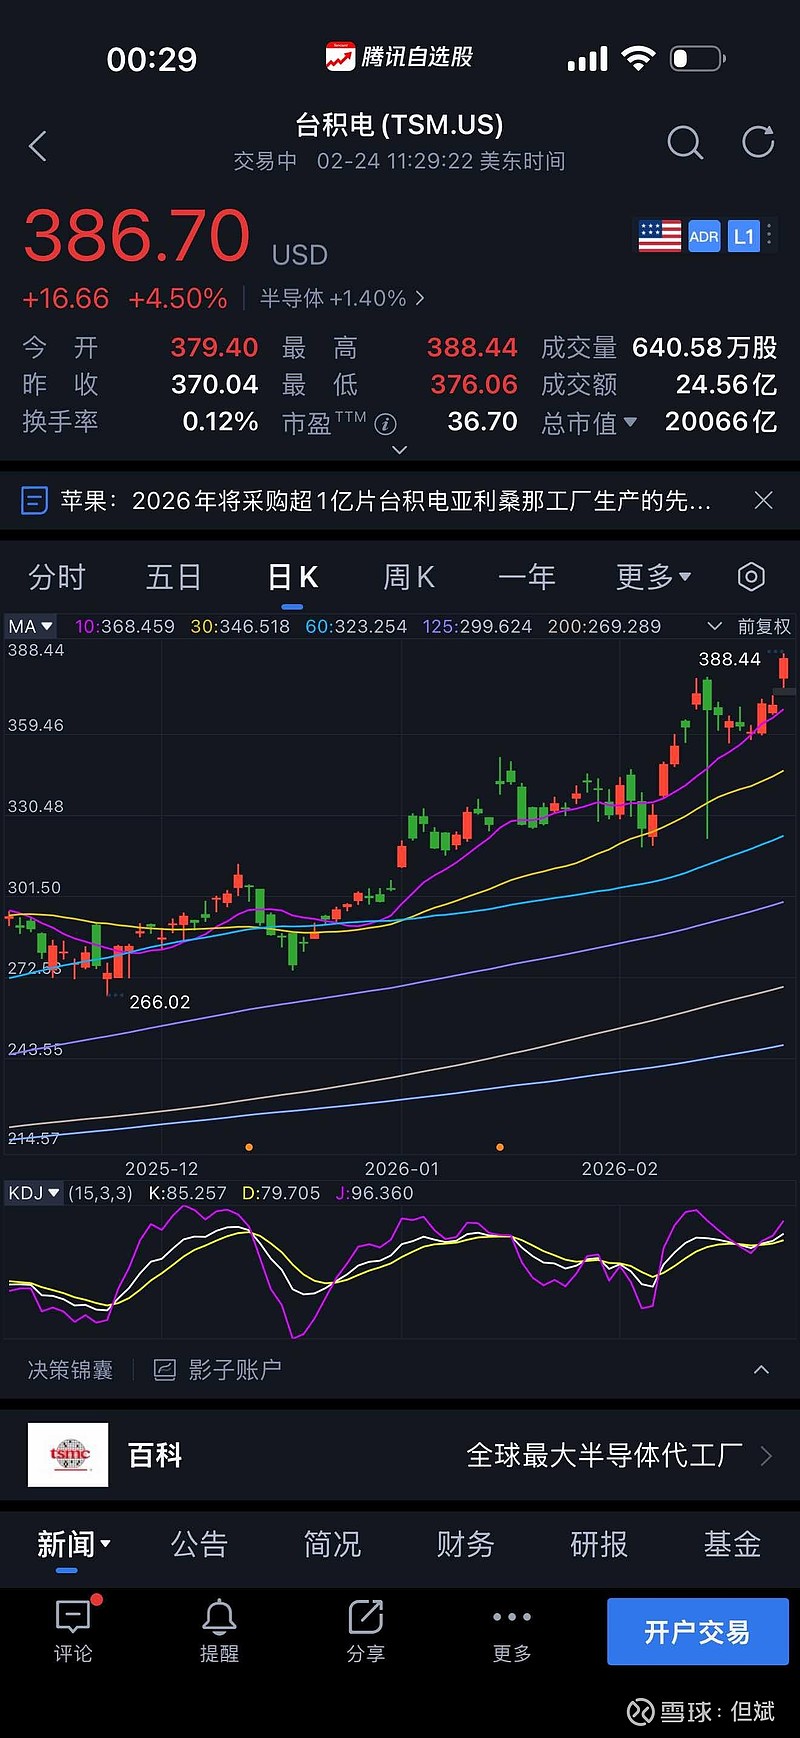Tap the US flag market icon

coord(660,236)
